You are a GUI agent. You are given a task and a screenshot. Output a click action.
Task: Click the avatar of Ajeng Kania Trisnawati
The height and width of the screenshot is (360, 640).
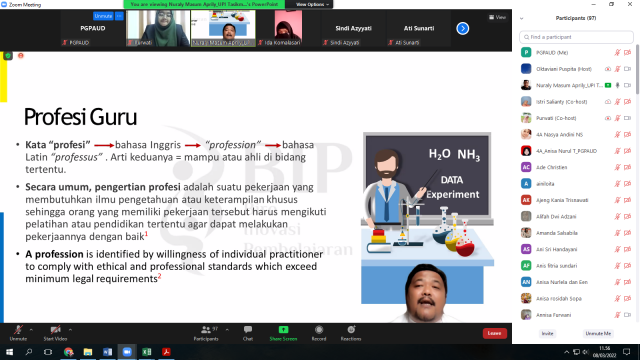[x=526, y=200]
